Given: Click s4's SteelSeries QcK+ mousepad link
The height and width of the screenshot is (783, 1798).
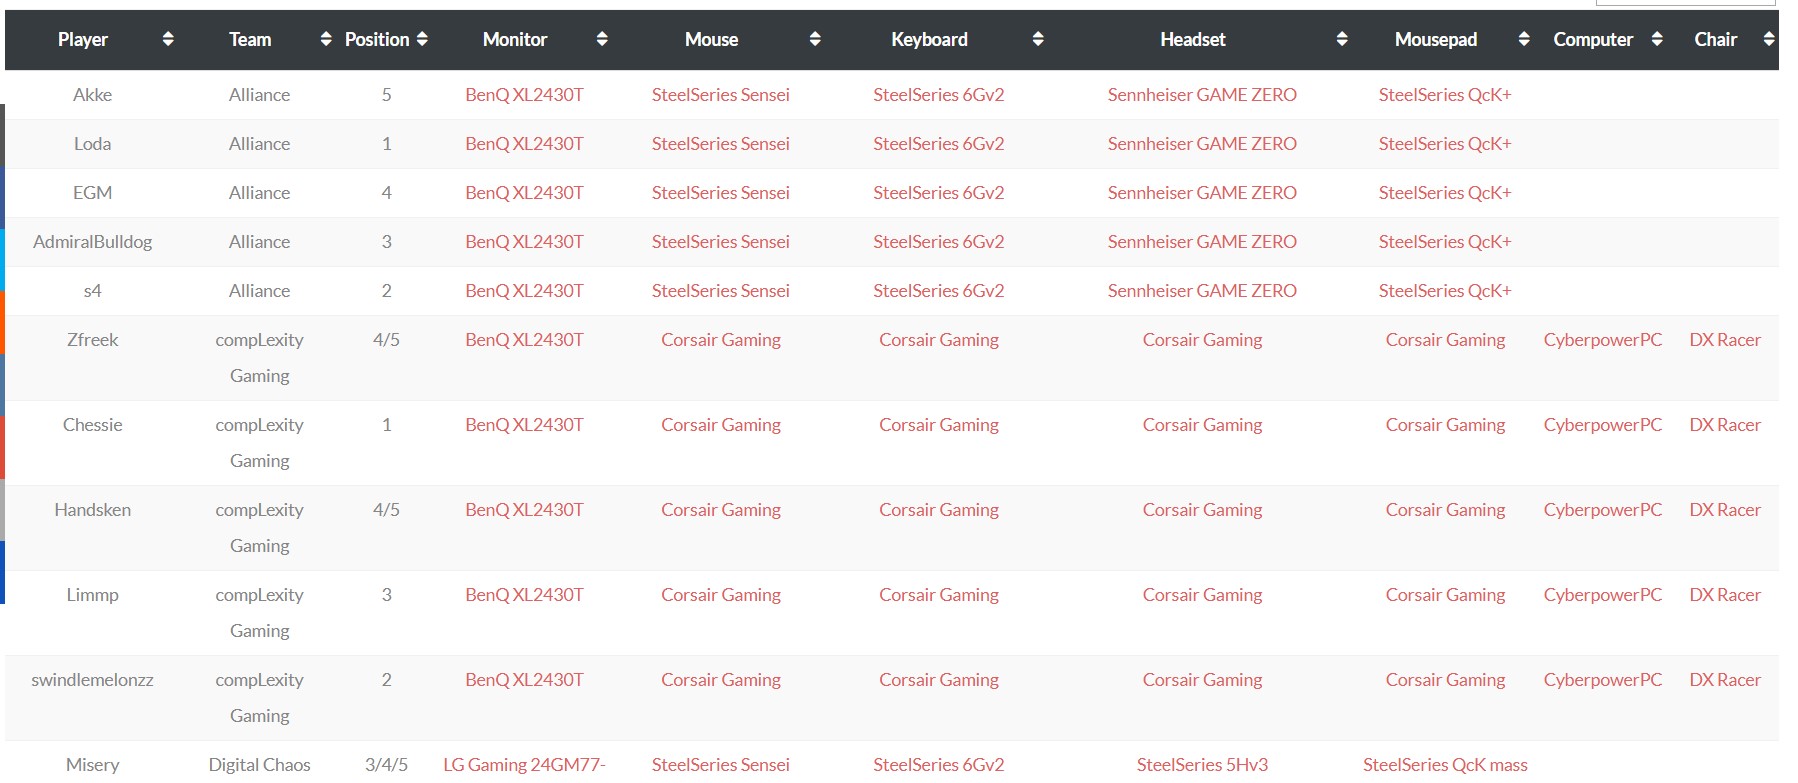Looking at the screenshot, I should pos(1444,291).
